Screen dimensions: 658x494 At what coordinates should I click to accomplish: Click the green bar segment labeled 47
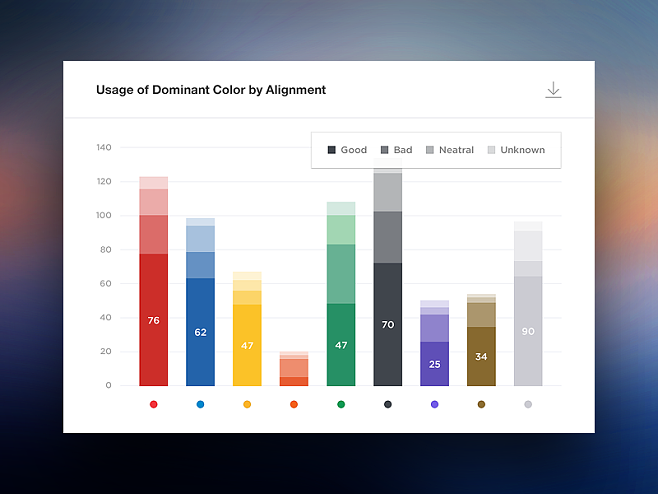pyautogui.click(x=341, y=345)
